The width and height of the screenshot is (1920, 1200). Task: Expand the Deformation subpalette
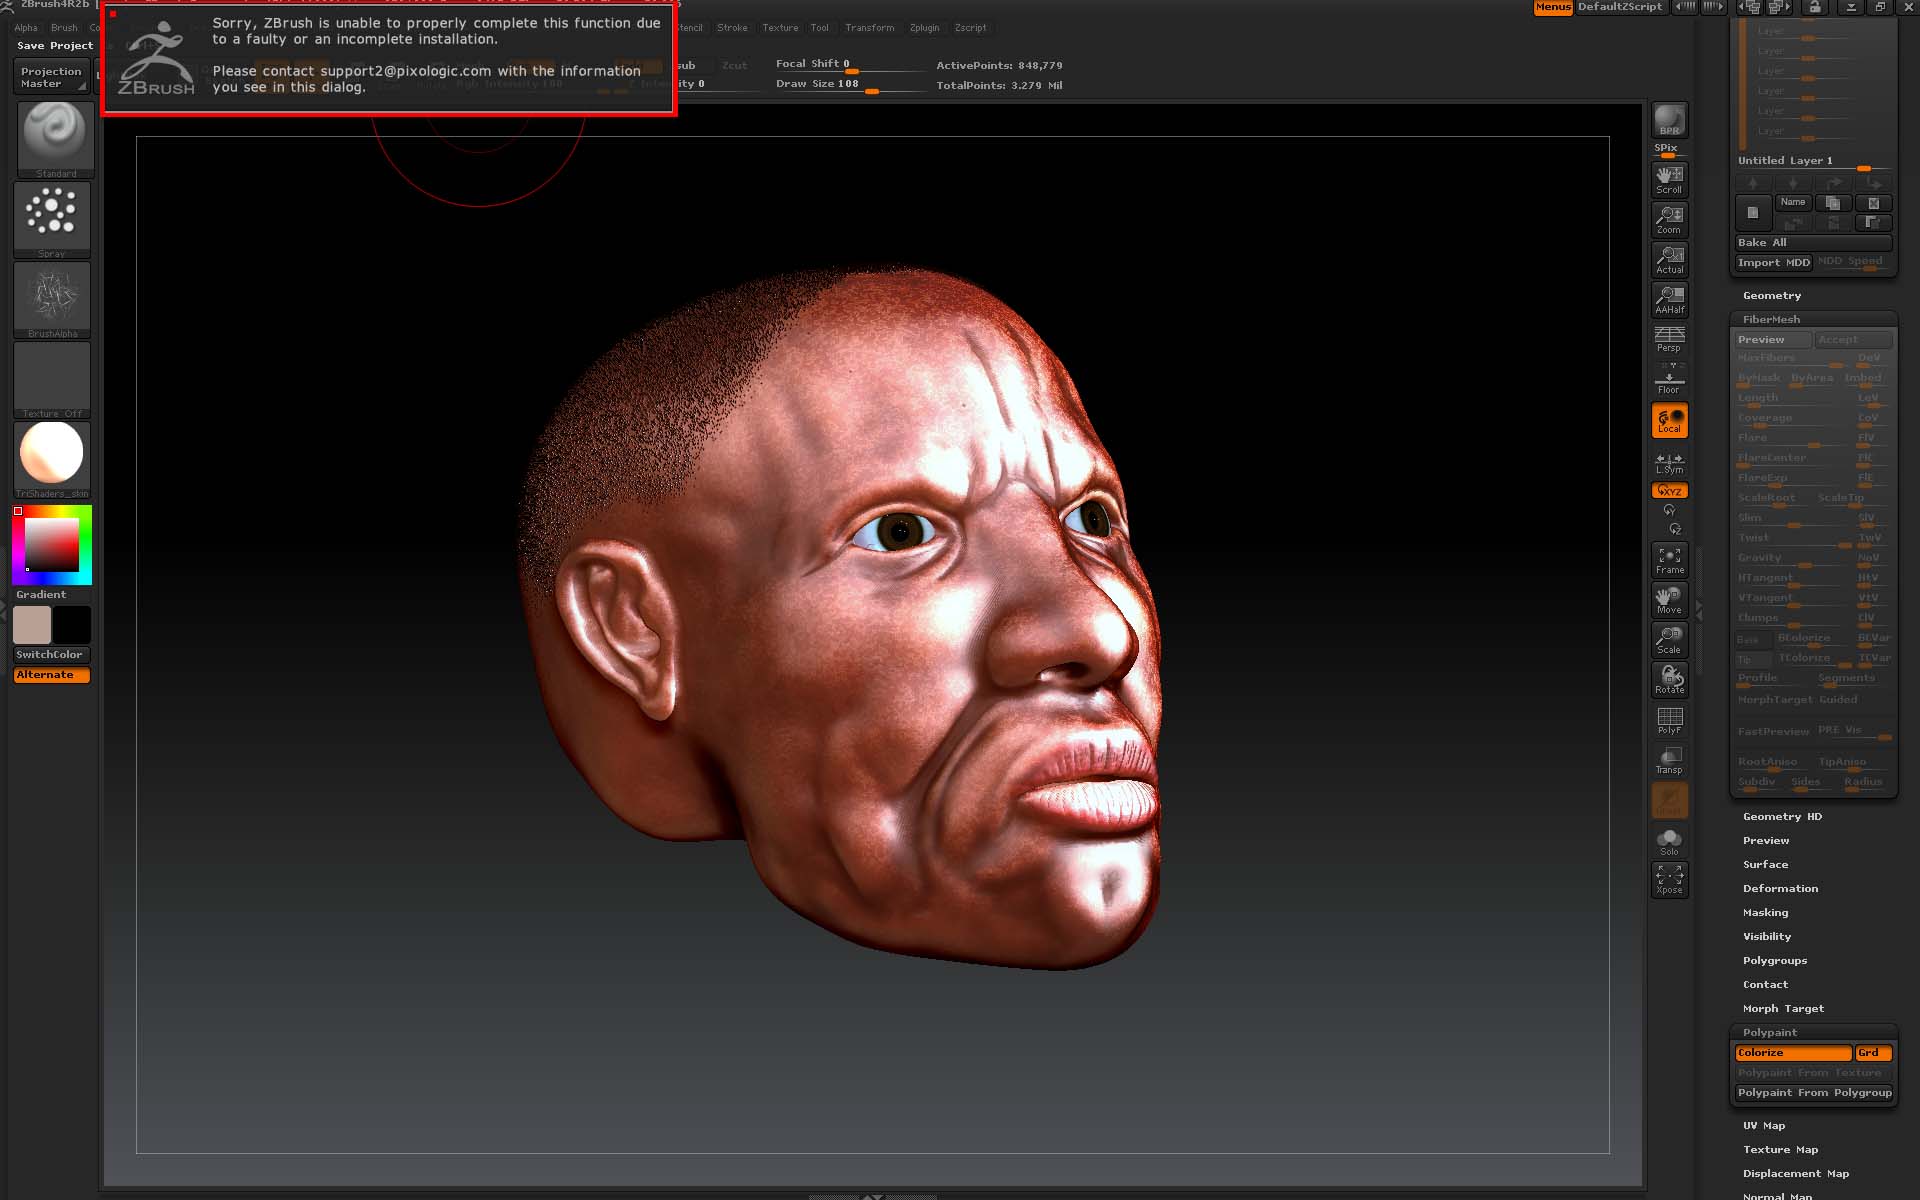coord(1780,888)
